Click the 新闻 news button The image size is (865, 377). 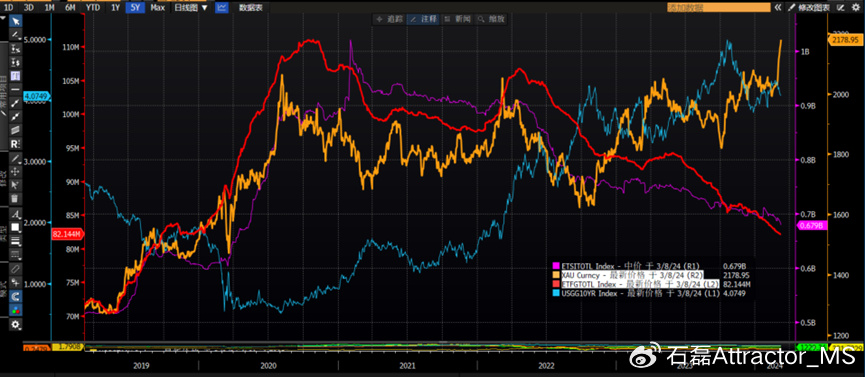[457, 19]
